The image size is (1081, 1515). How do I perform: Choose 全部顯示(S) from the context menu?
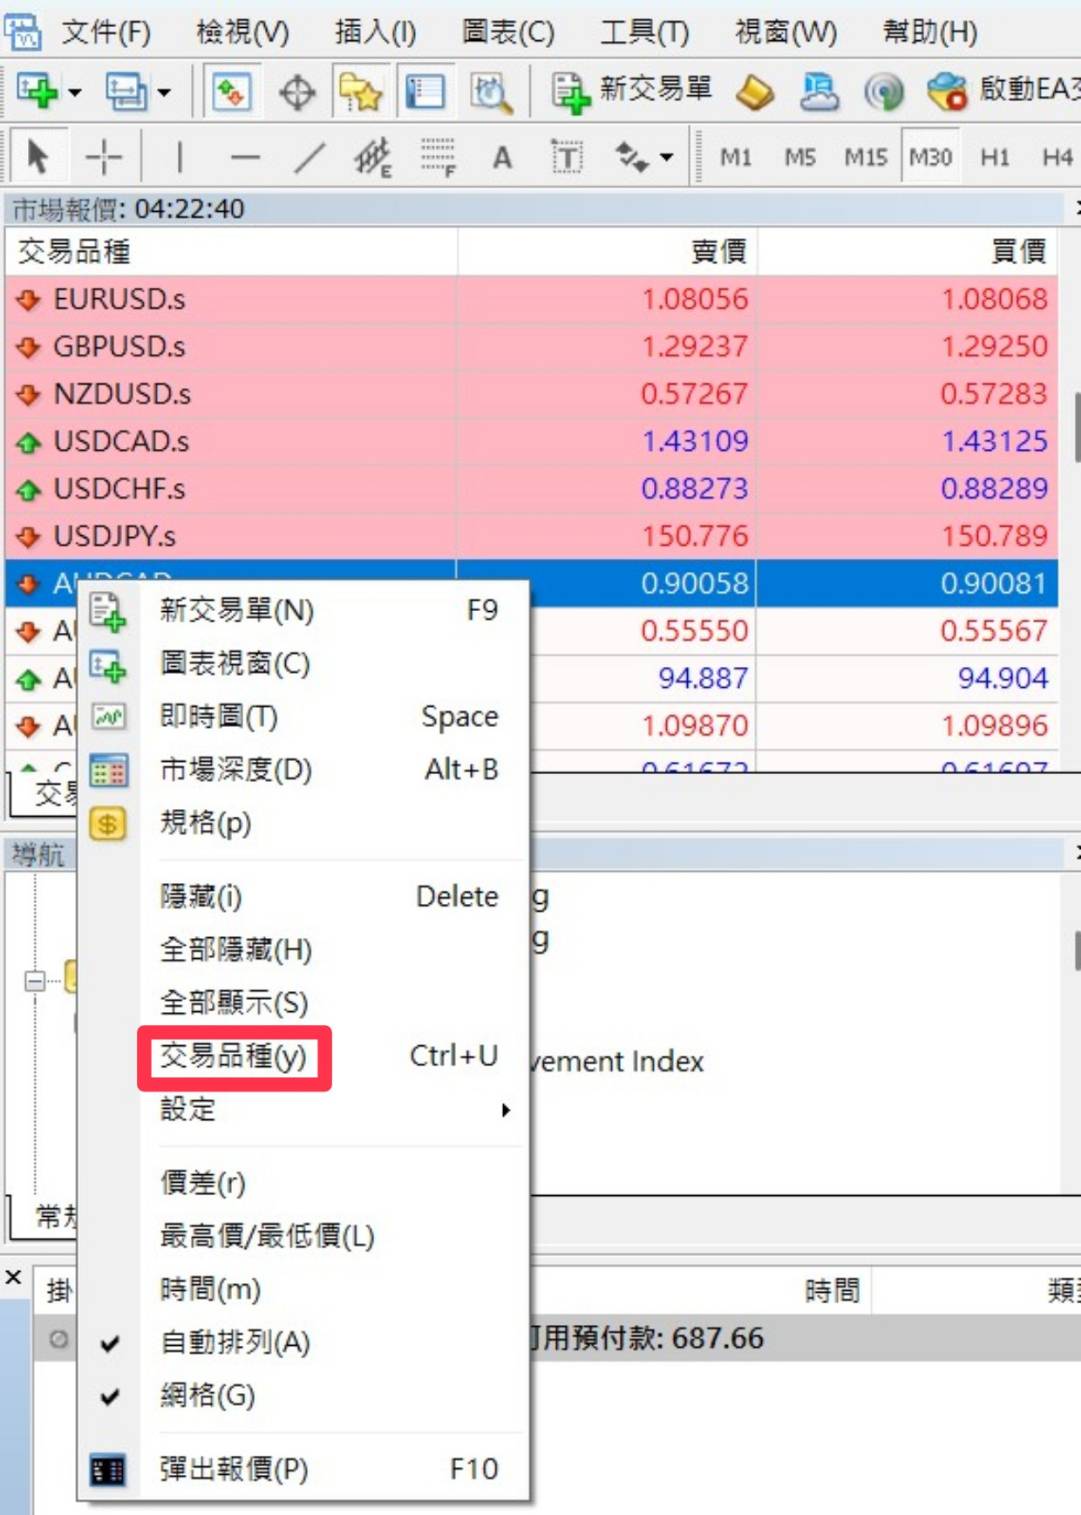pos(303,1002)
